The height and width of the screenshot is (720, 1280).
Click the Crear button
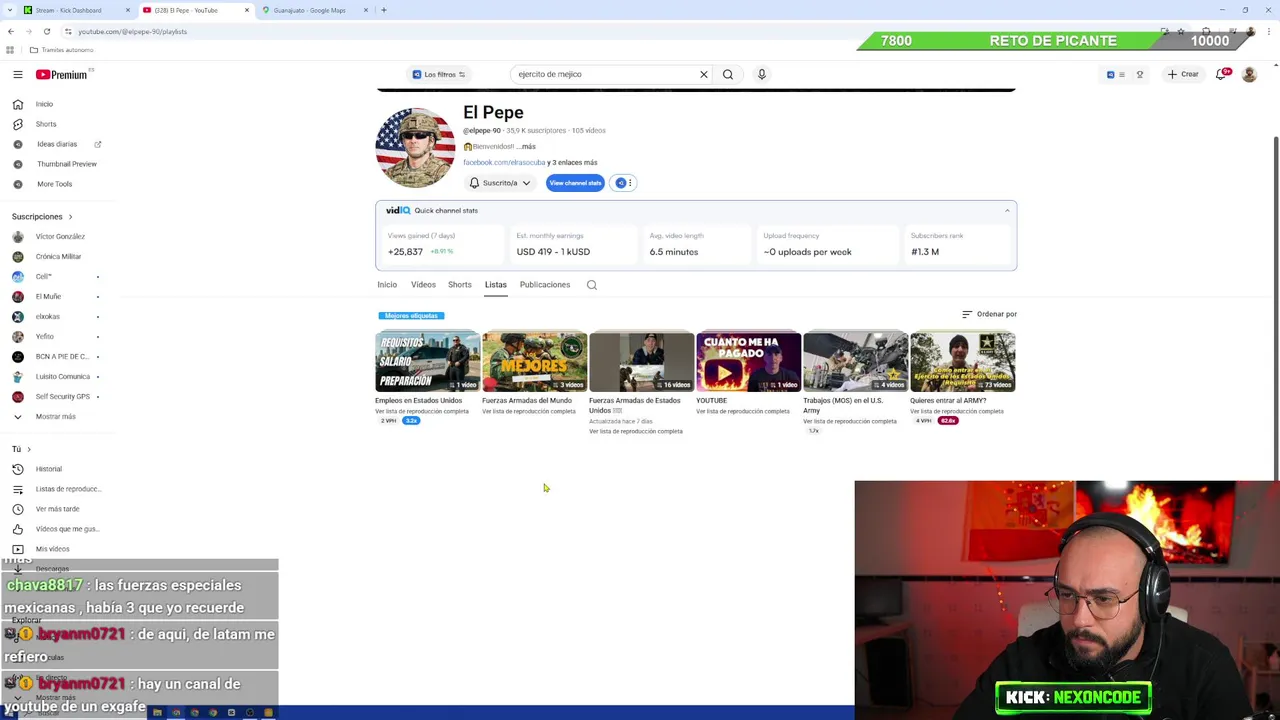coord(1183,74)
